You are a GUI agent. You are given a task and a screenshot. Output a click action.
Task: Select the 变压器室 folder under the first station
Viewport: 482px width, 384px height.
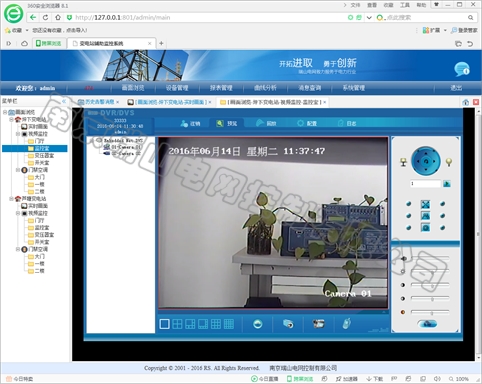point(41,156)
